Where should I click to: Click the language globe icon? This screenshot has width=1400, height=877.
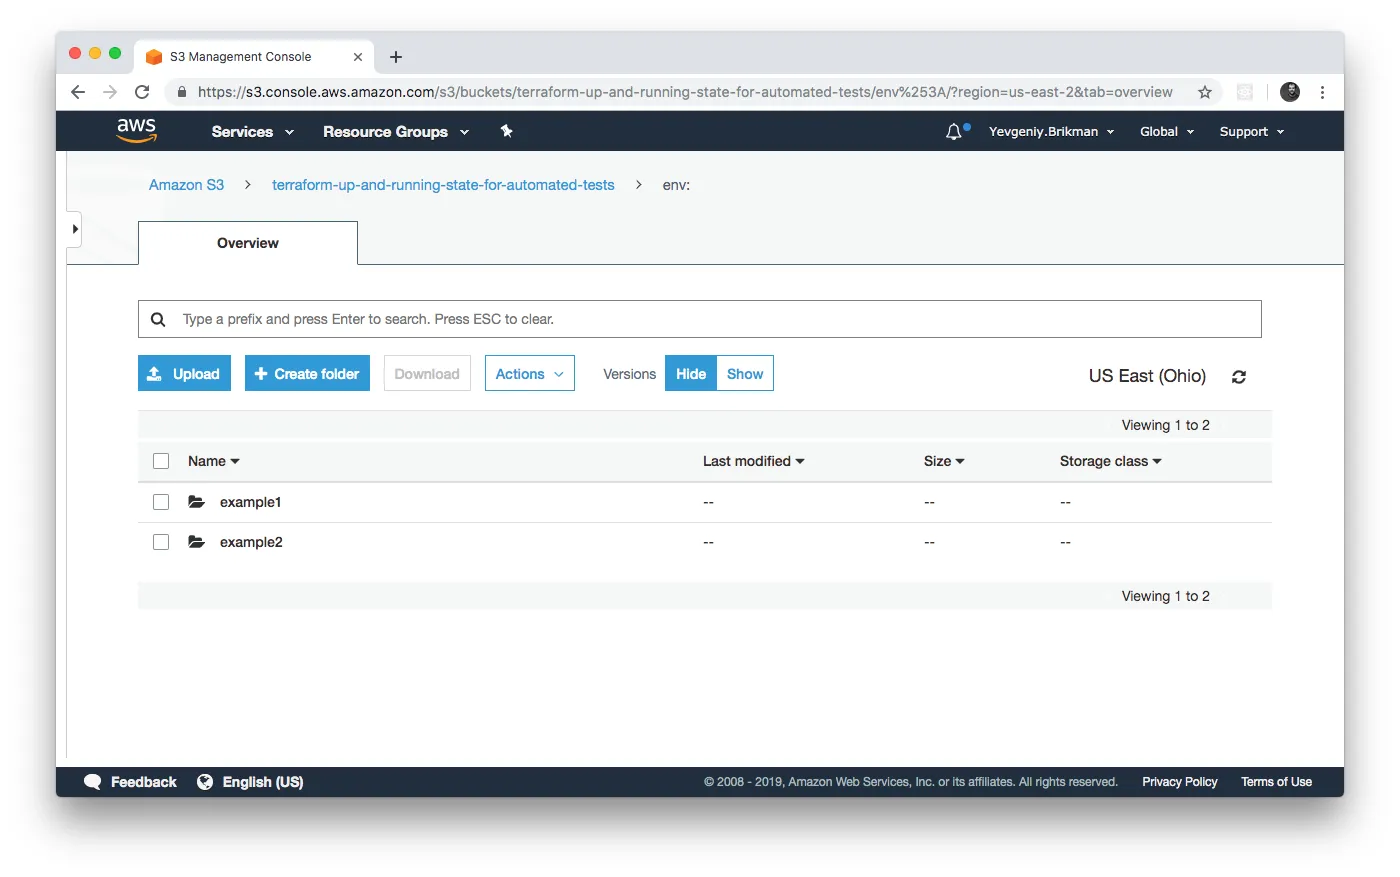click(205, 782)
